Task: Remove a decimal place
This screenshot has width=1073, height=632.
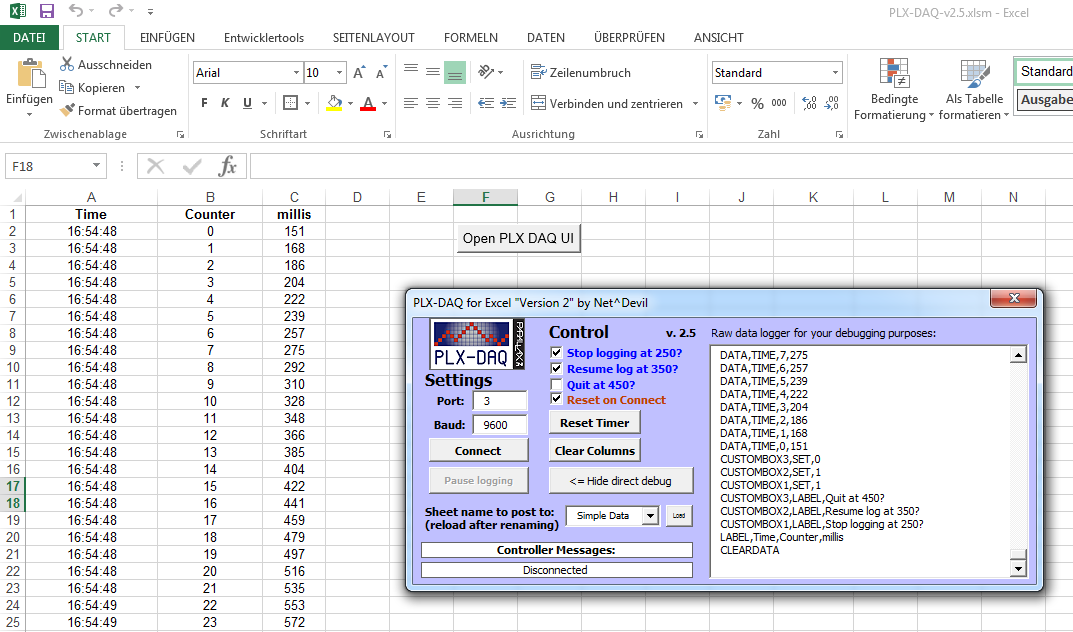Action: tap(831, 103)
